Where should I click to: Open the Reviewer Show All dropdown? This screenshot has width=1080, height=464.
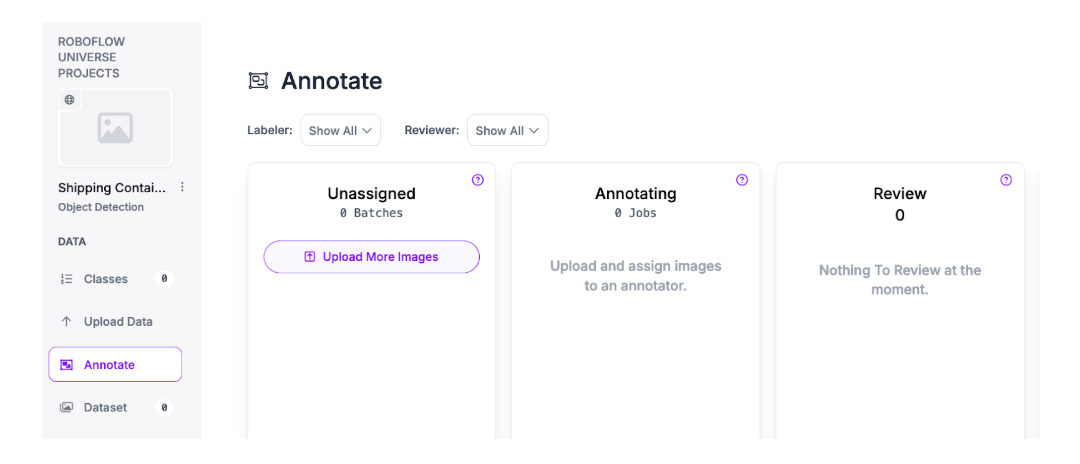coord(507,130)
